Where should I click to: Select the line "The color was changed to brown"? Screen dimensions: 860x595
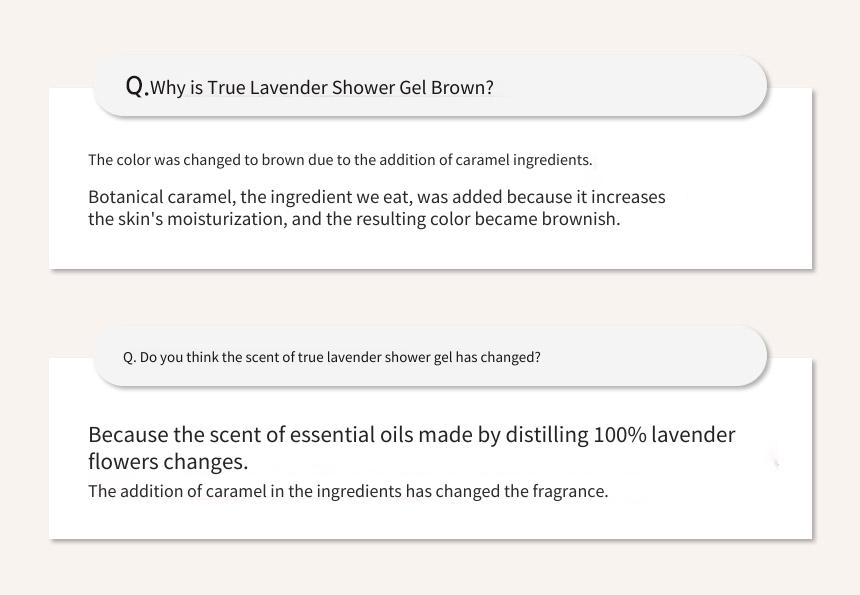340,160
